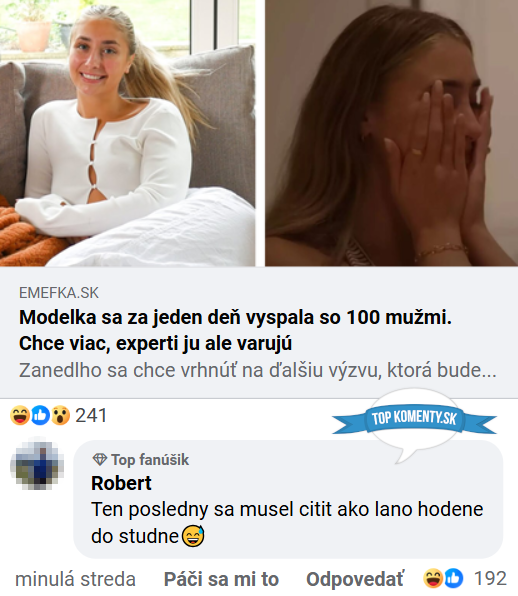The height and width of the screenshot is (596, 518).
Task: Click the surprised wow post reaction emoji
Action: 60,415
